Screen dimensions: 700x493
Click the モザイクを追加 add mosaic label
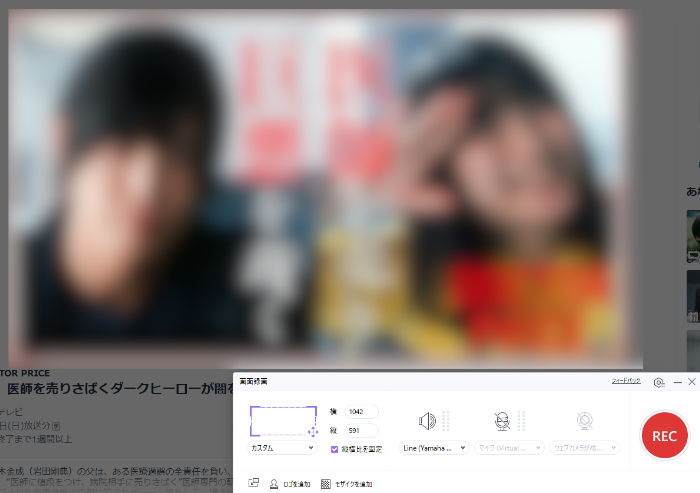(354, 484)
